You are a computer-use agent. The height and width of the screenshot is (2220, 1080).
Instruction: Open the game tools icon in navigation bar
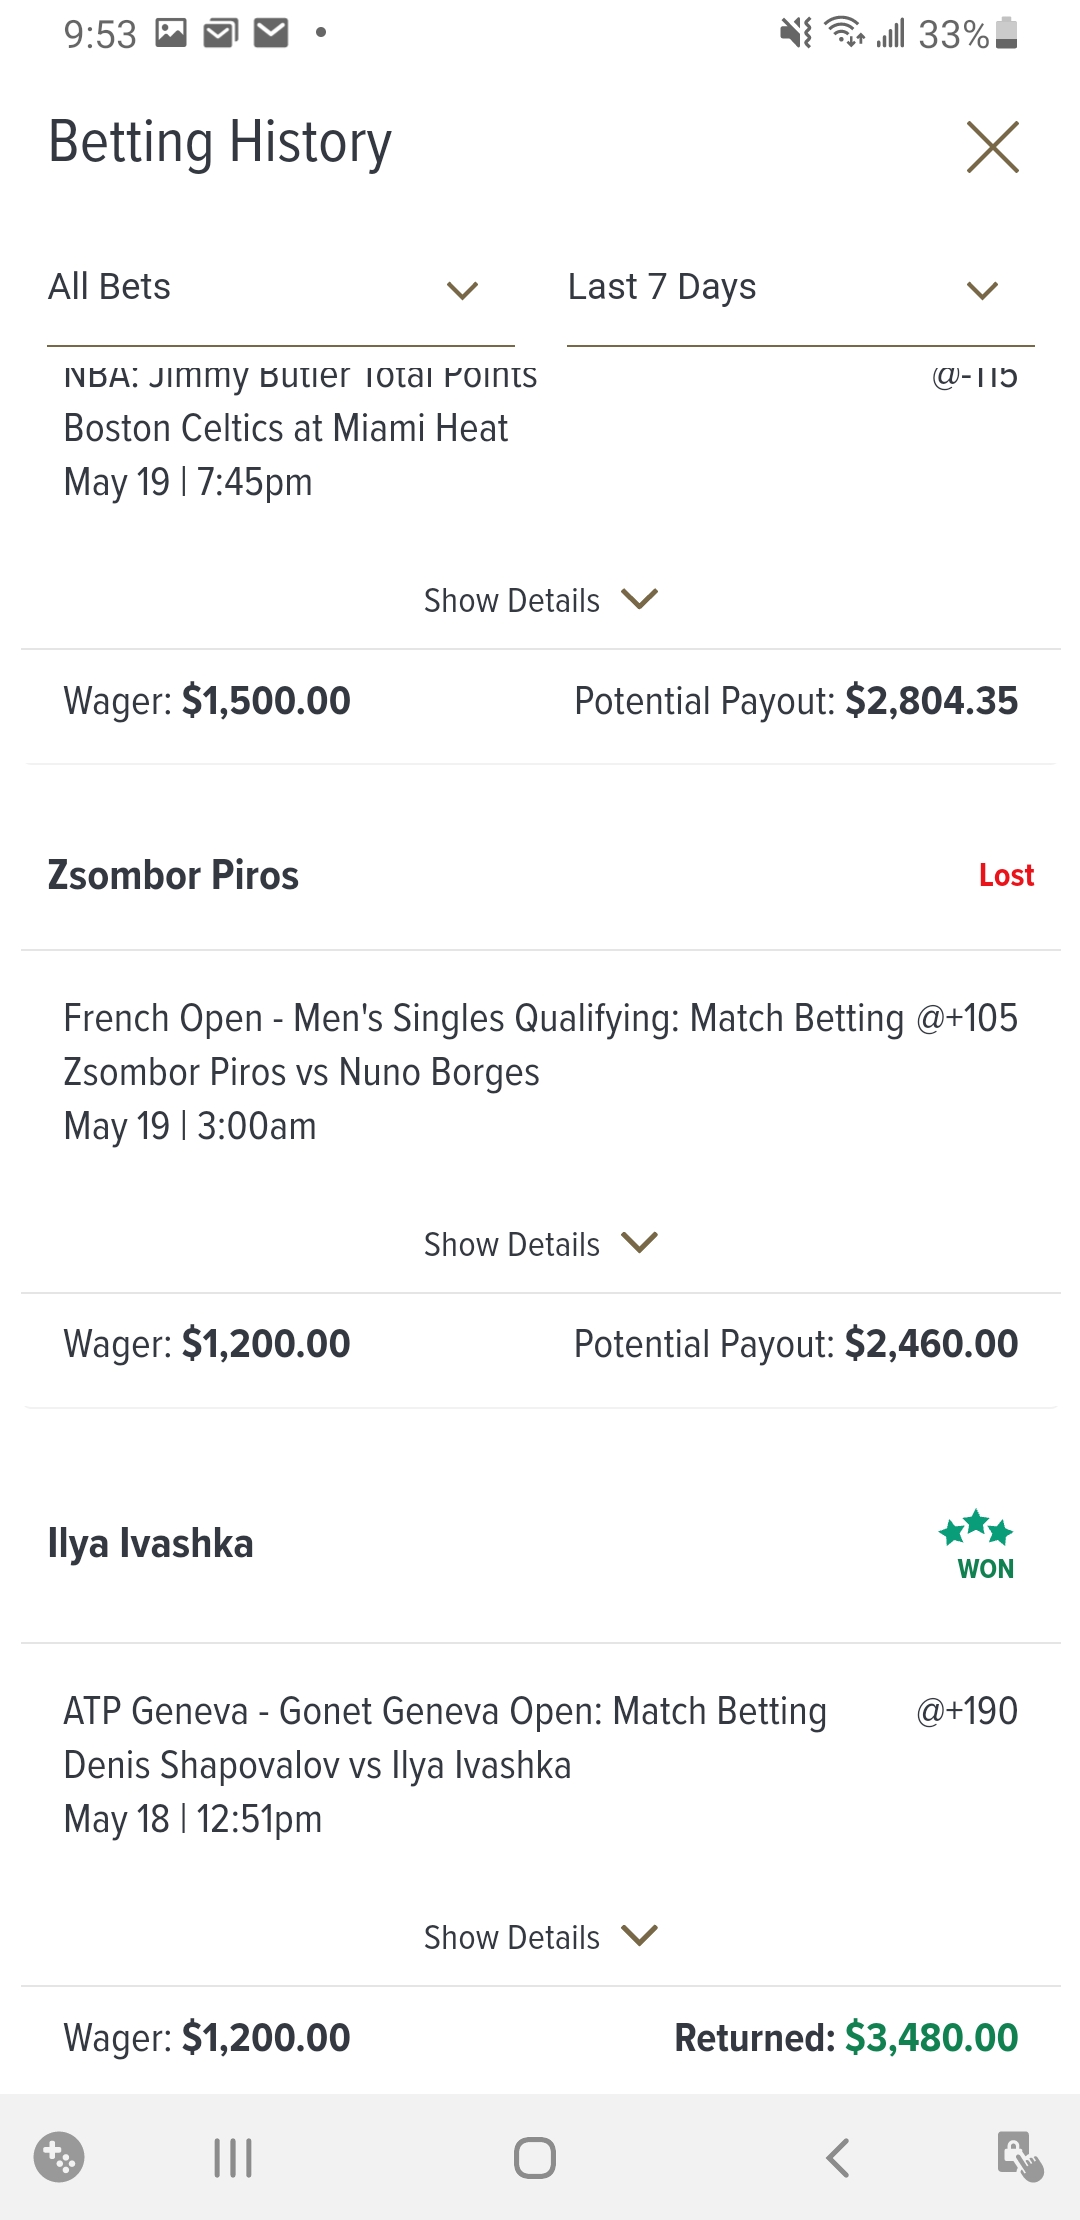(x=59, y=2157)
